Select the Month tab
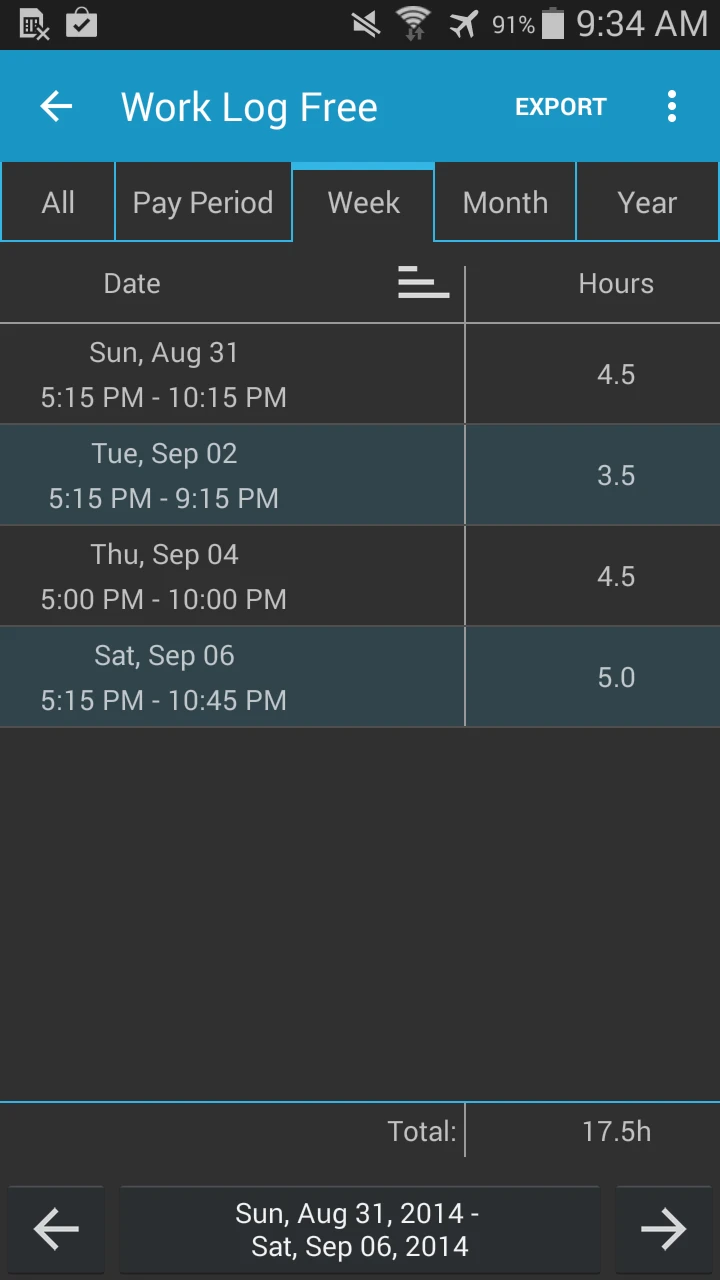Viewport: 720px width, 1280px height. (x=505, y=203)
